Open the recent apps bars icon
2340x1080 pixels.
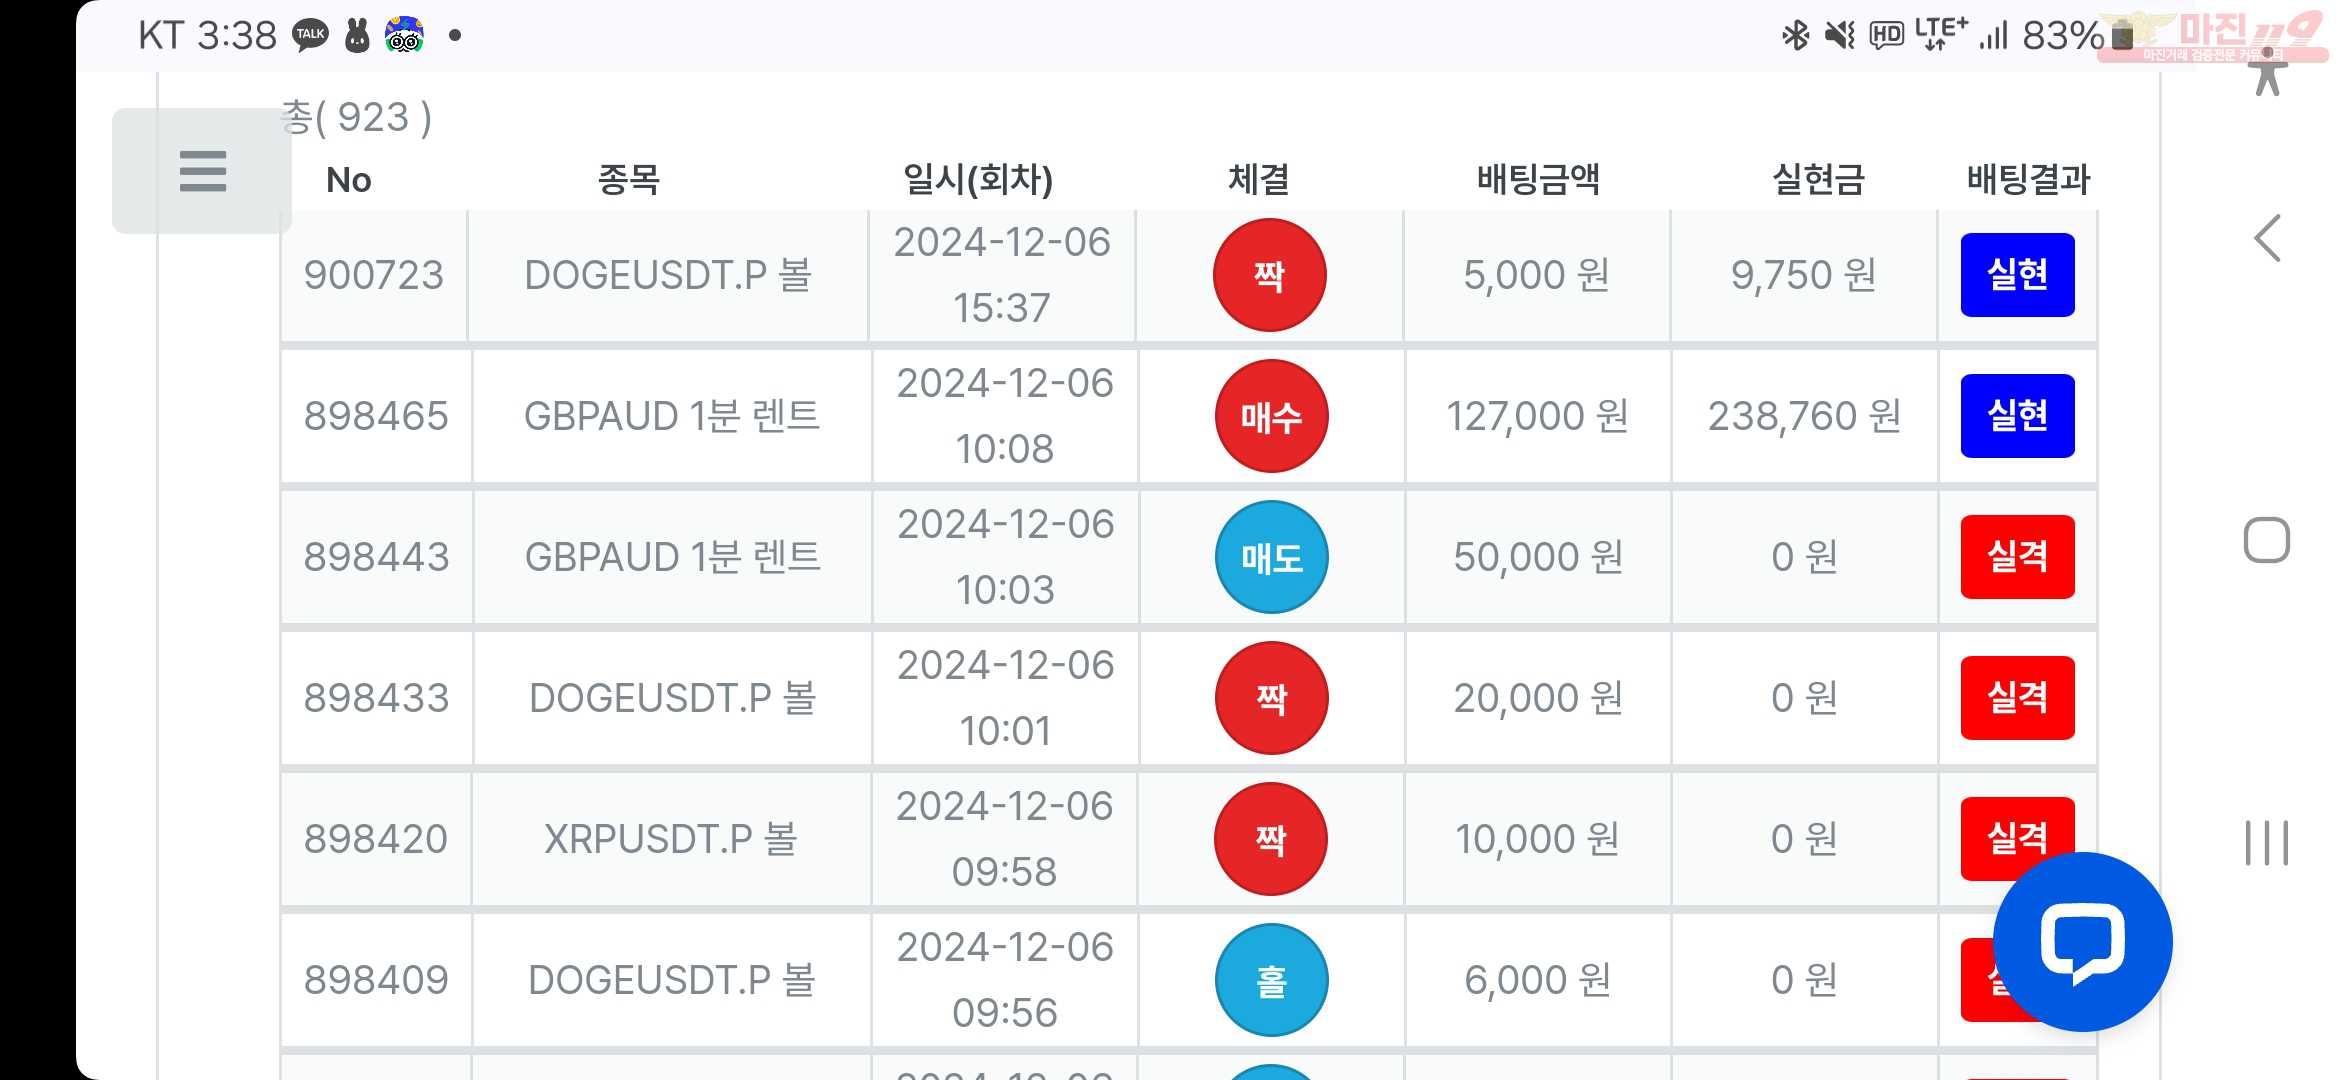[x=2267, y=842]
